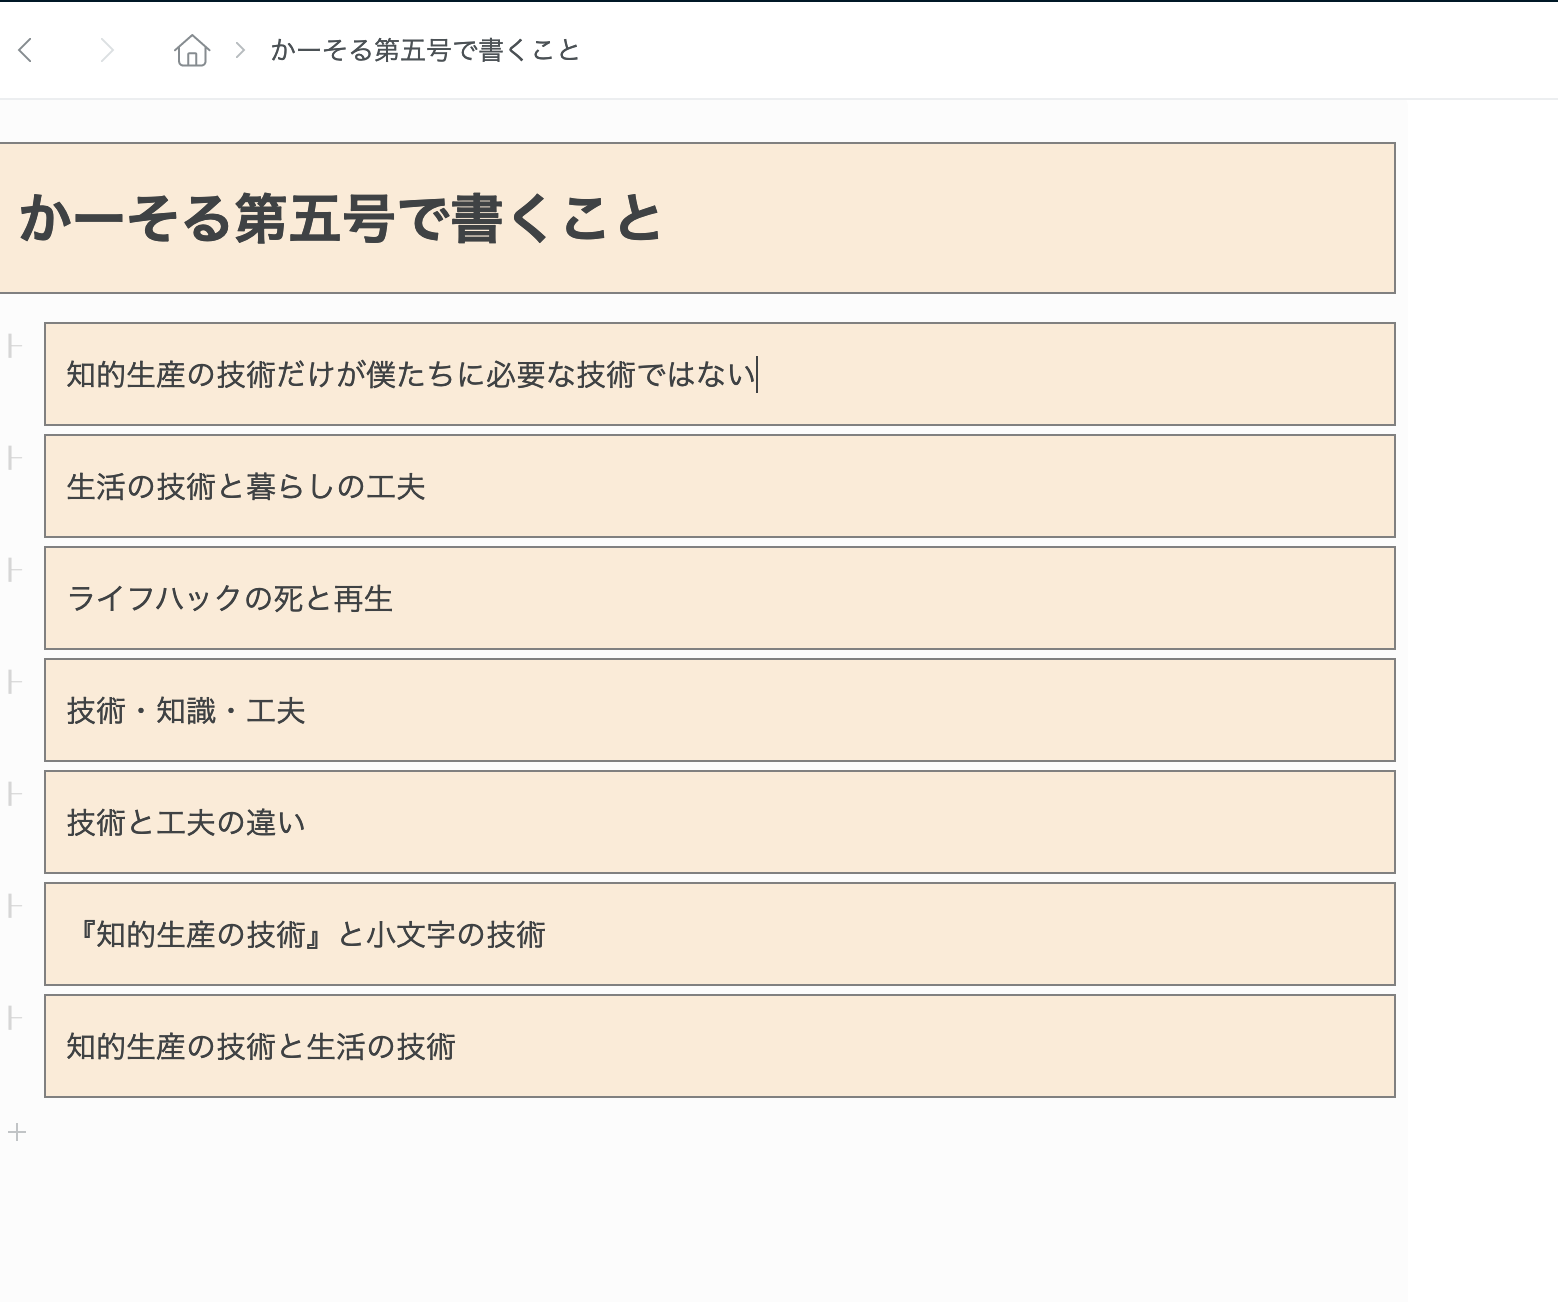The width and height of the screenshot is (1558, 1302).
Task: Click the handle beside the 技術・知識・工夫 block
Action: (x=13, y=683)
